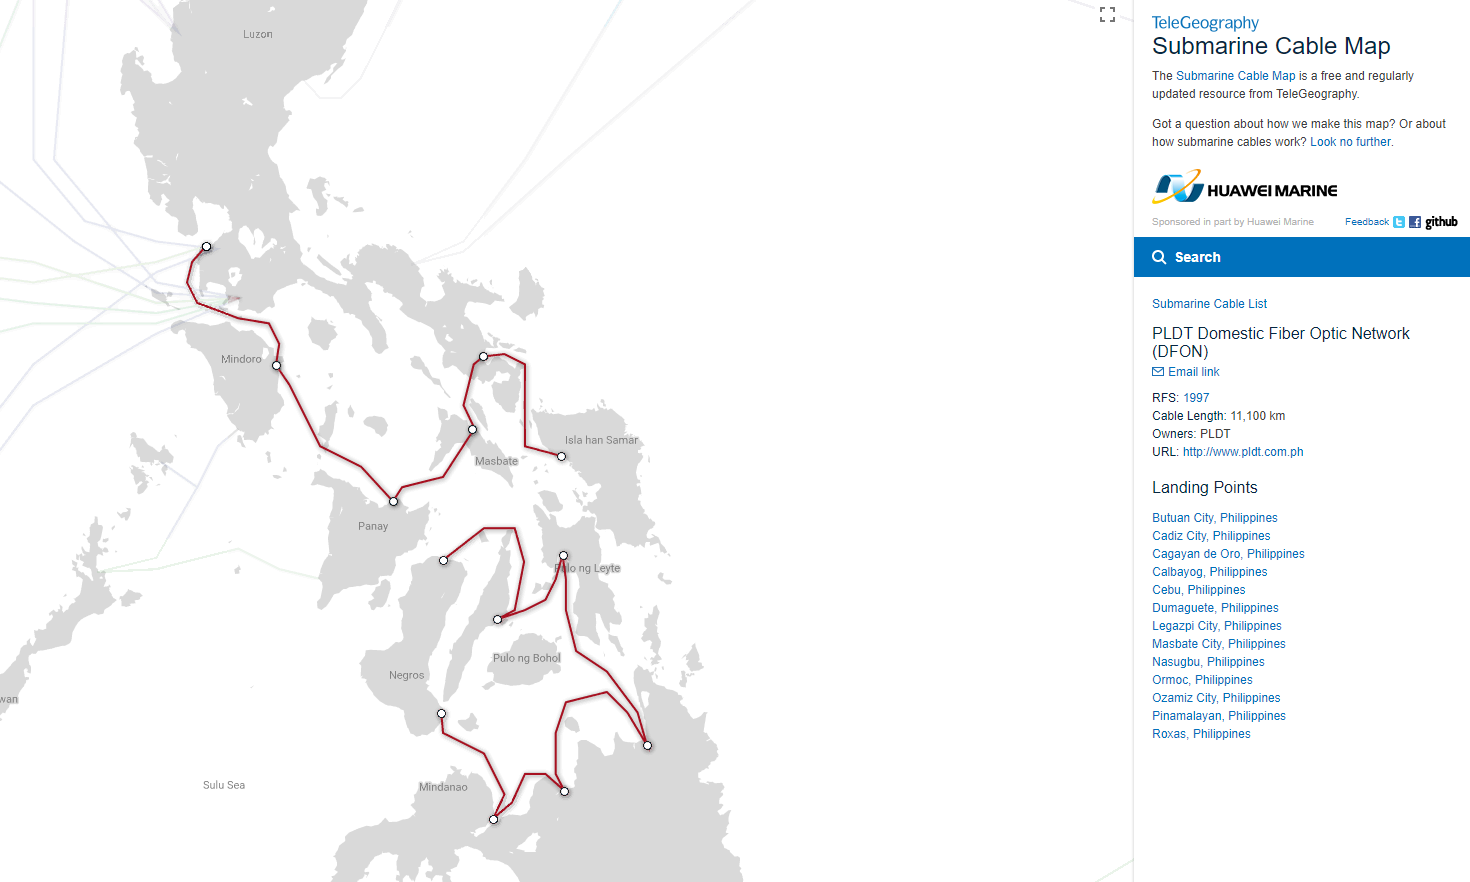
Task: Click the 'Mindanao' map label
Action: (x=443, y=787)
